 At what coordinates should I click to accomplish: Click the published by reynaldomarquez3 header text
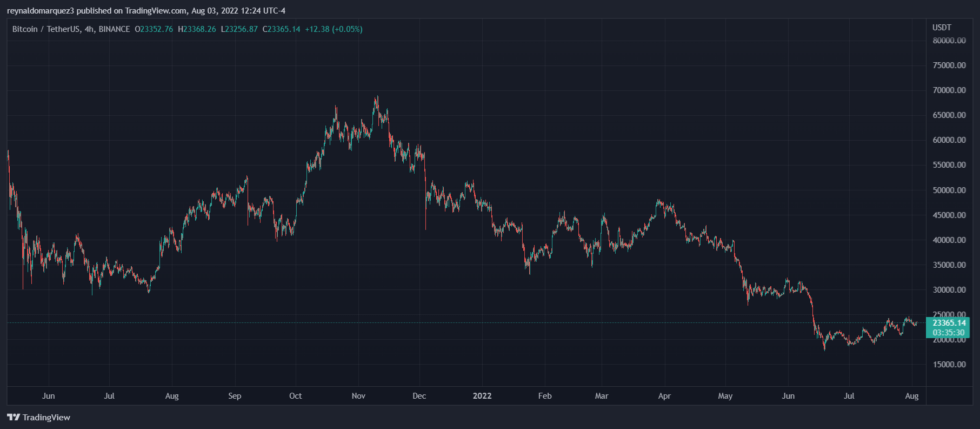coord(146,11)
